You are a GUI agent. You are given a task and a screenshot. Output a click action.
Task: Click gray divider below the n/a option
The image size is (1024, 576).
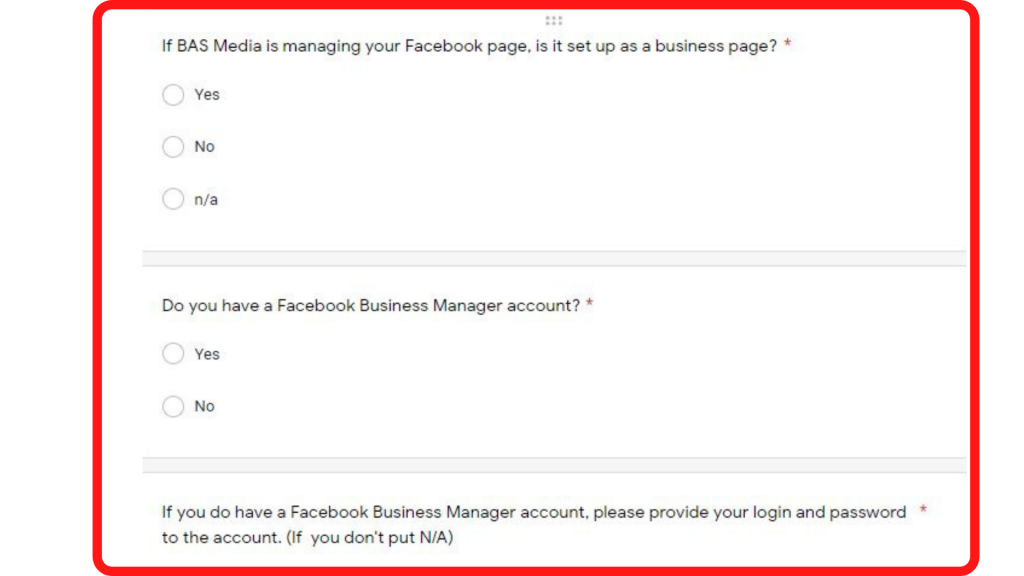[554, 259]
